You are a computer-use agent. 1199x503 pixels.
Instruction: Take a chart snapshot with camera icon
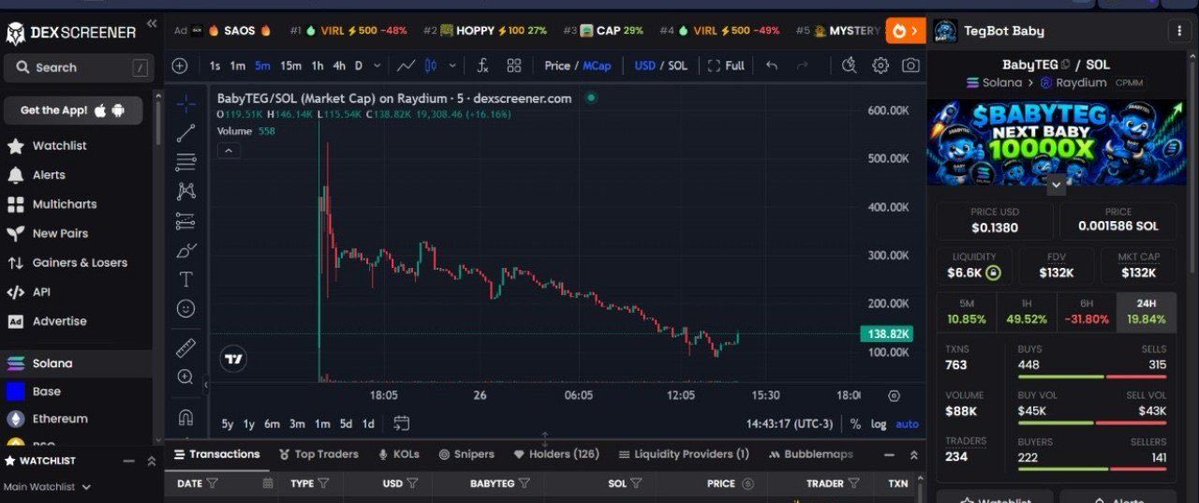click(911, 66)
